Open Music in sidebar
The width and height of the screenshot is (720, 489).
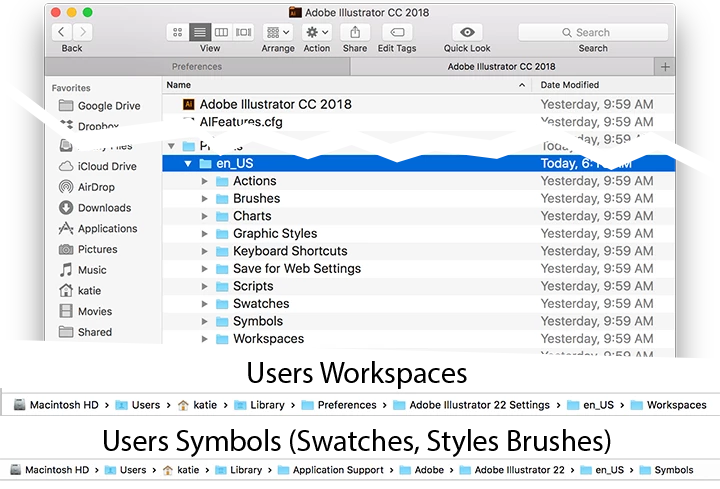coord(83,270)
